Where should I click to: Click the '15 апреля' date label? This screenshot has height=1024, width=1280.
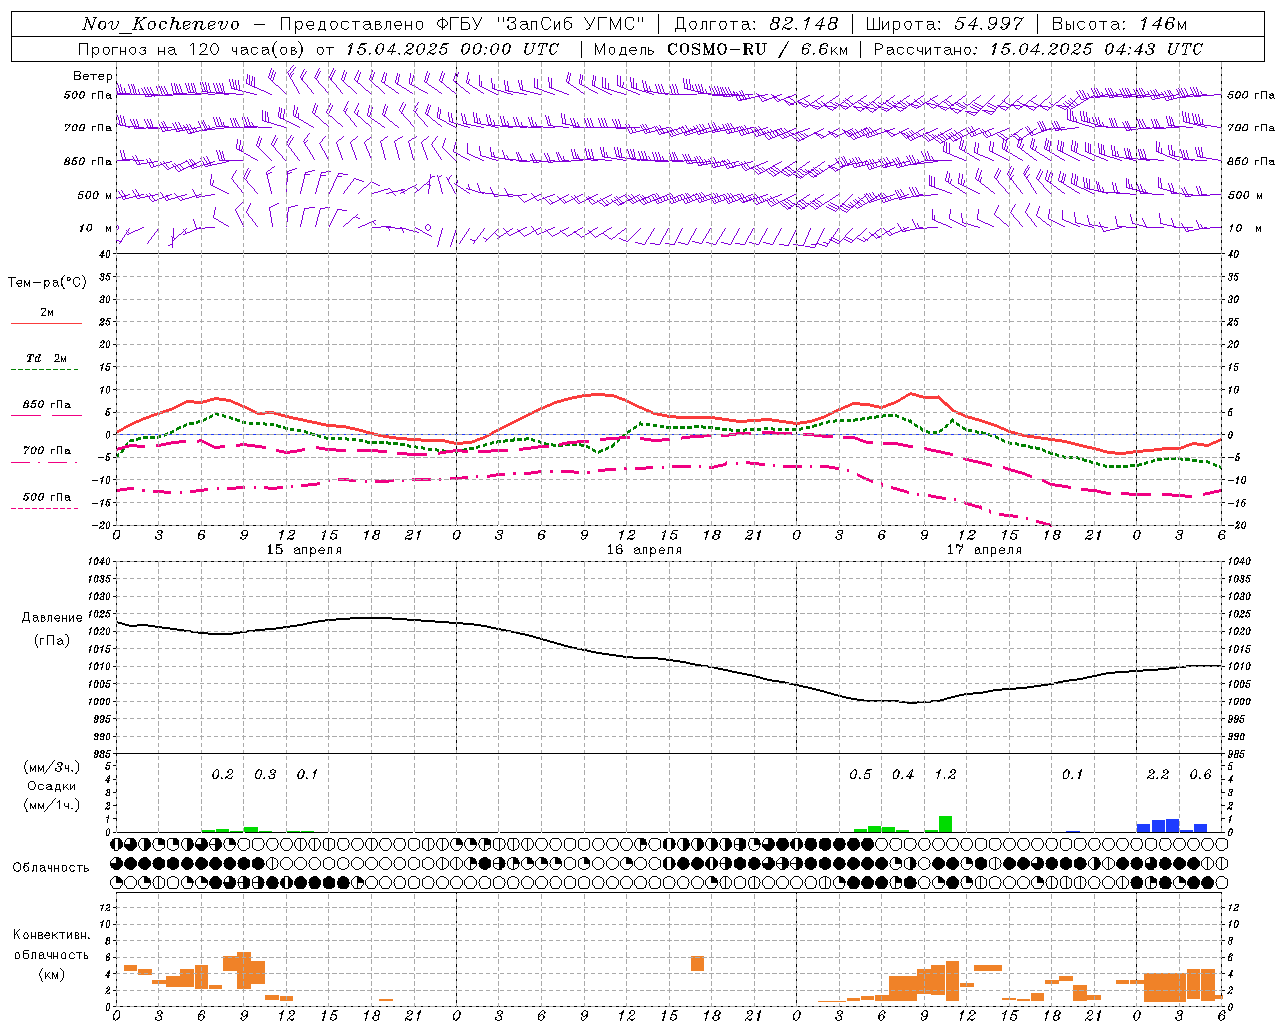pyautogui.click(x=304, y=550)
